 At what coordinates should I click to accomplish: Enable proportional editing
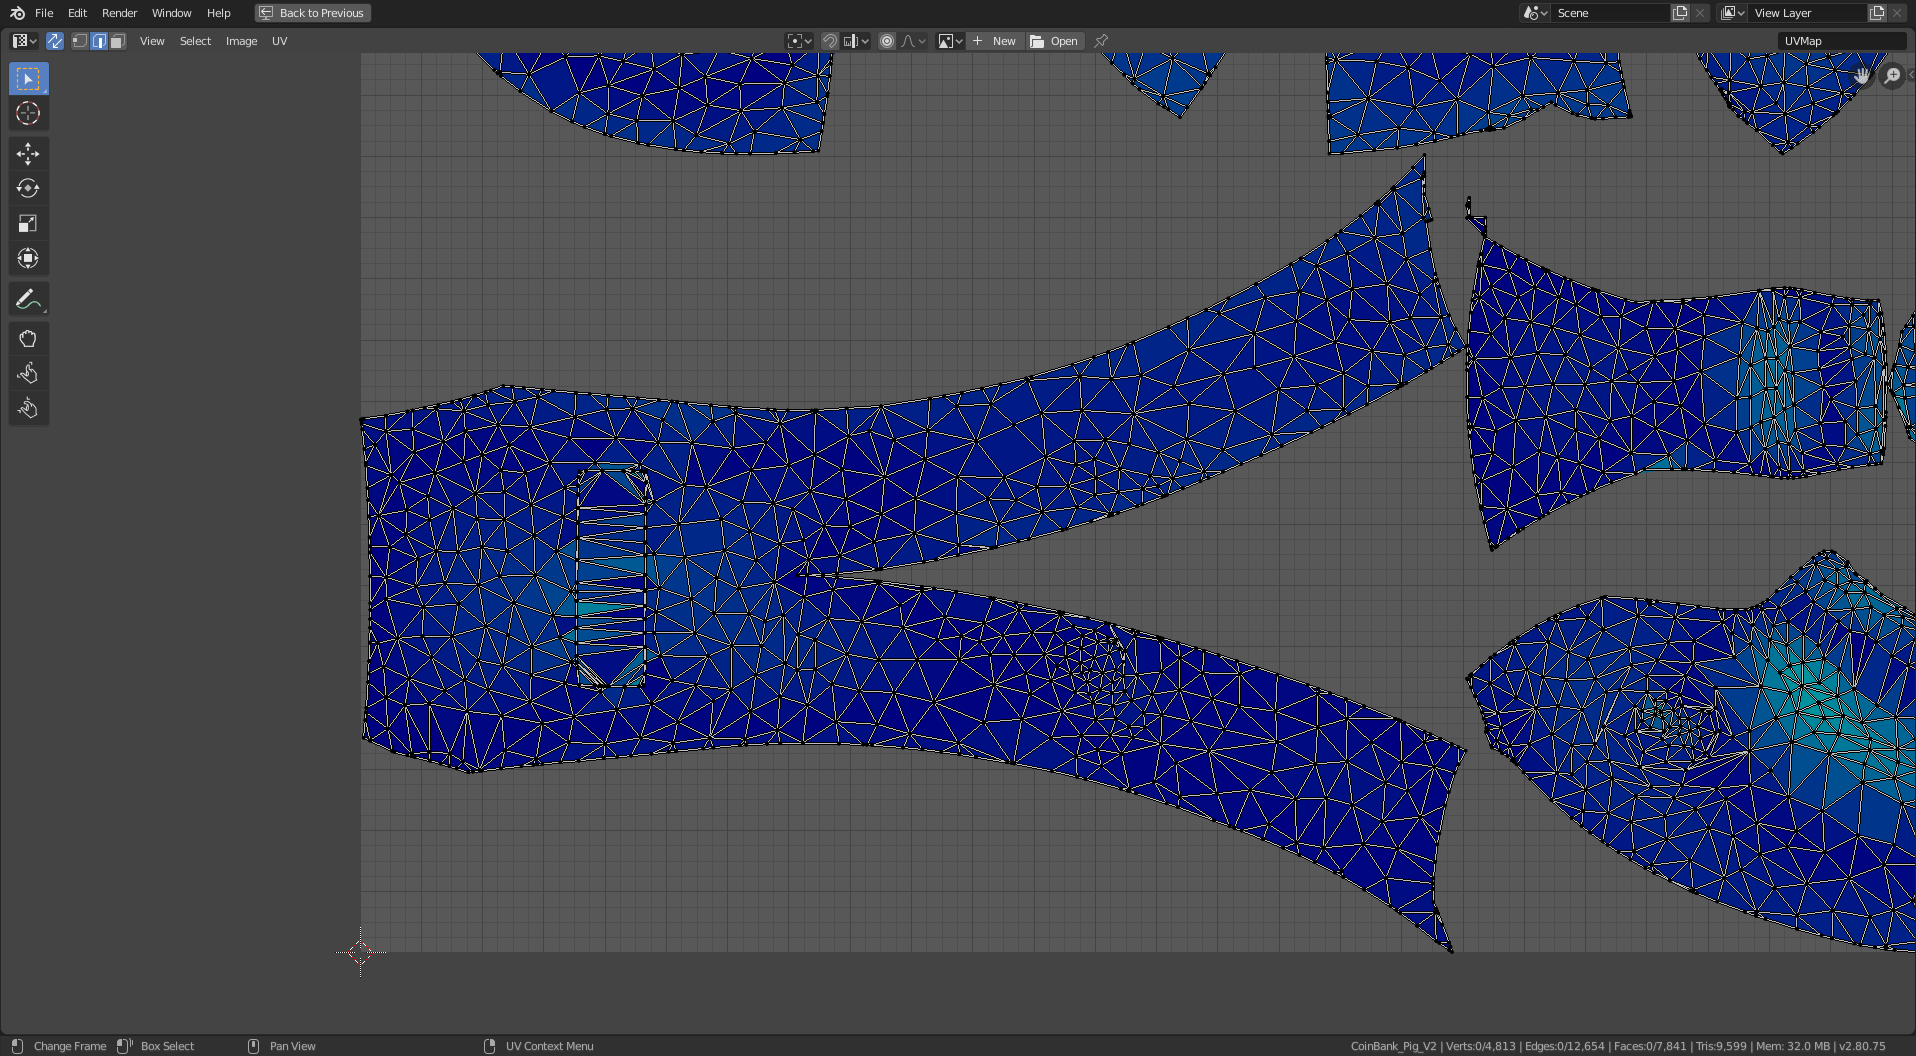(x=887, y=41)
